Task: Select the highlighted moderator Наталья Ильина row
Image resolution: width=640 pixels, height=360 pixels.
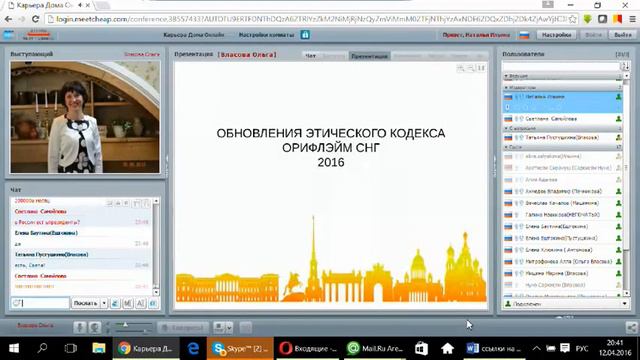Action: (x=562, y=102)
